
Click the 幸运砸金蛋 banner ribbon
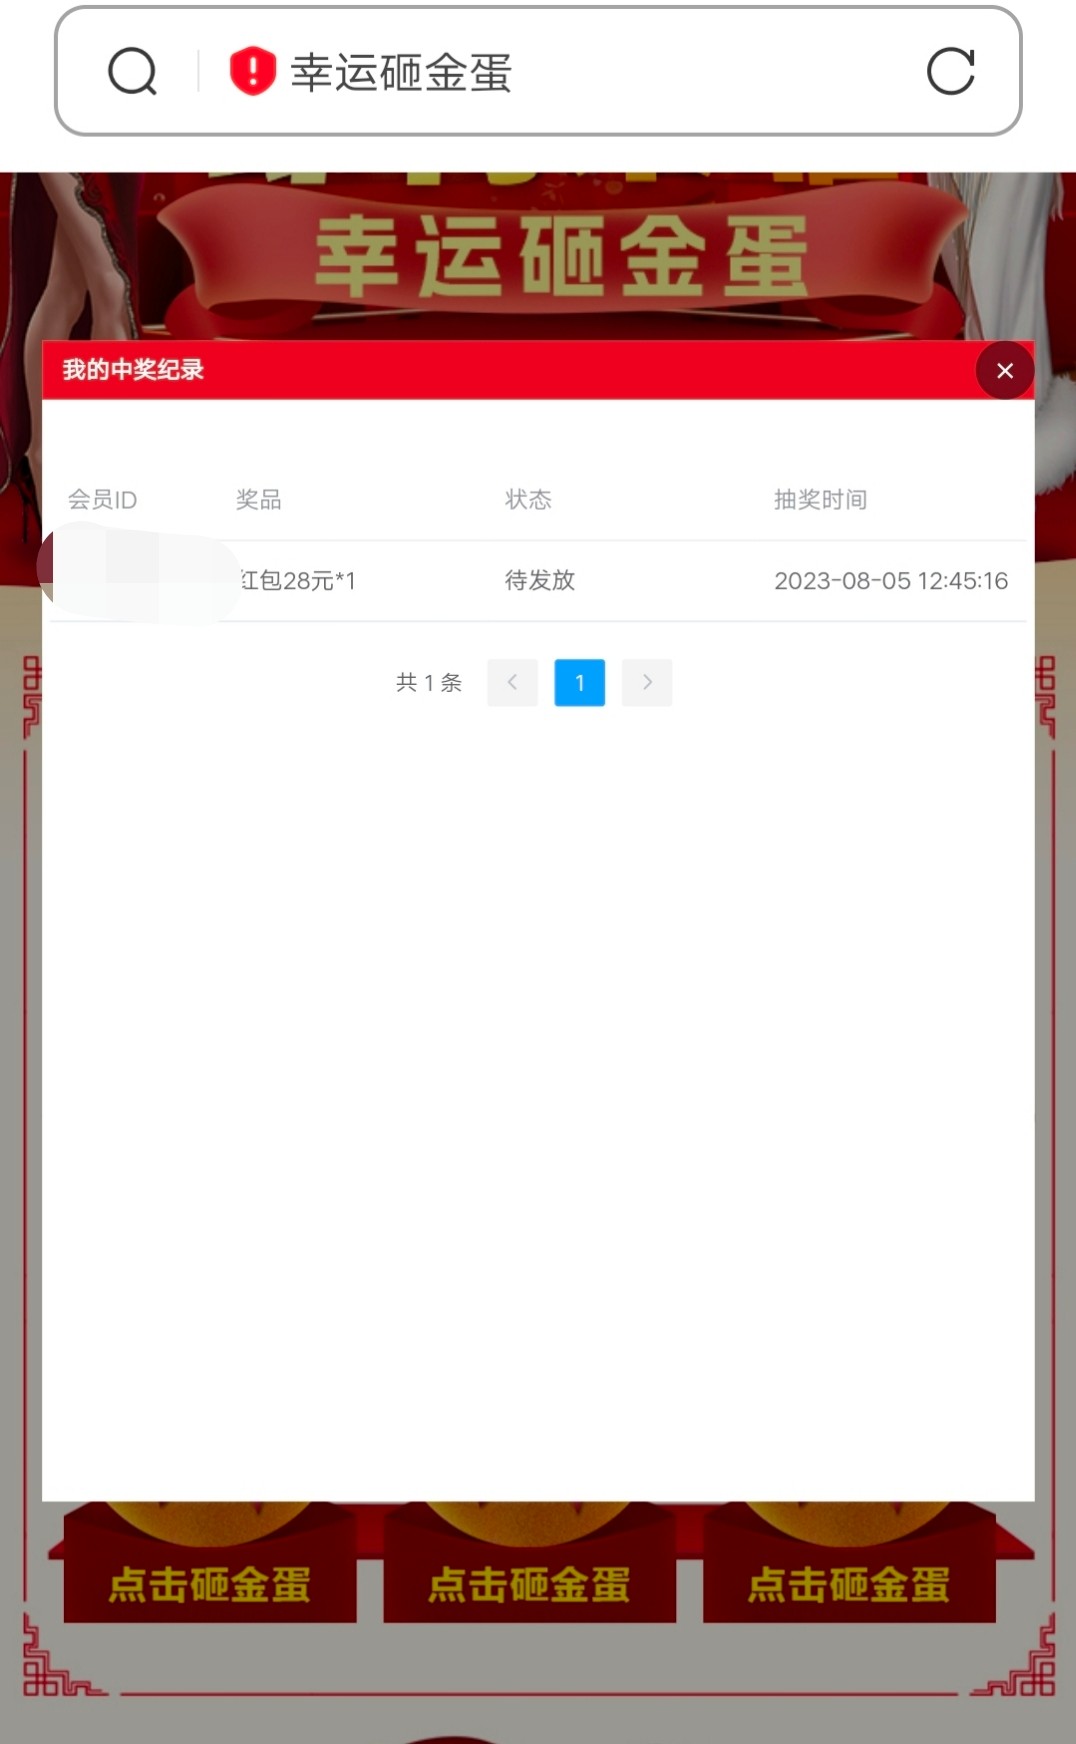(x=560, y=258)
